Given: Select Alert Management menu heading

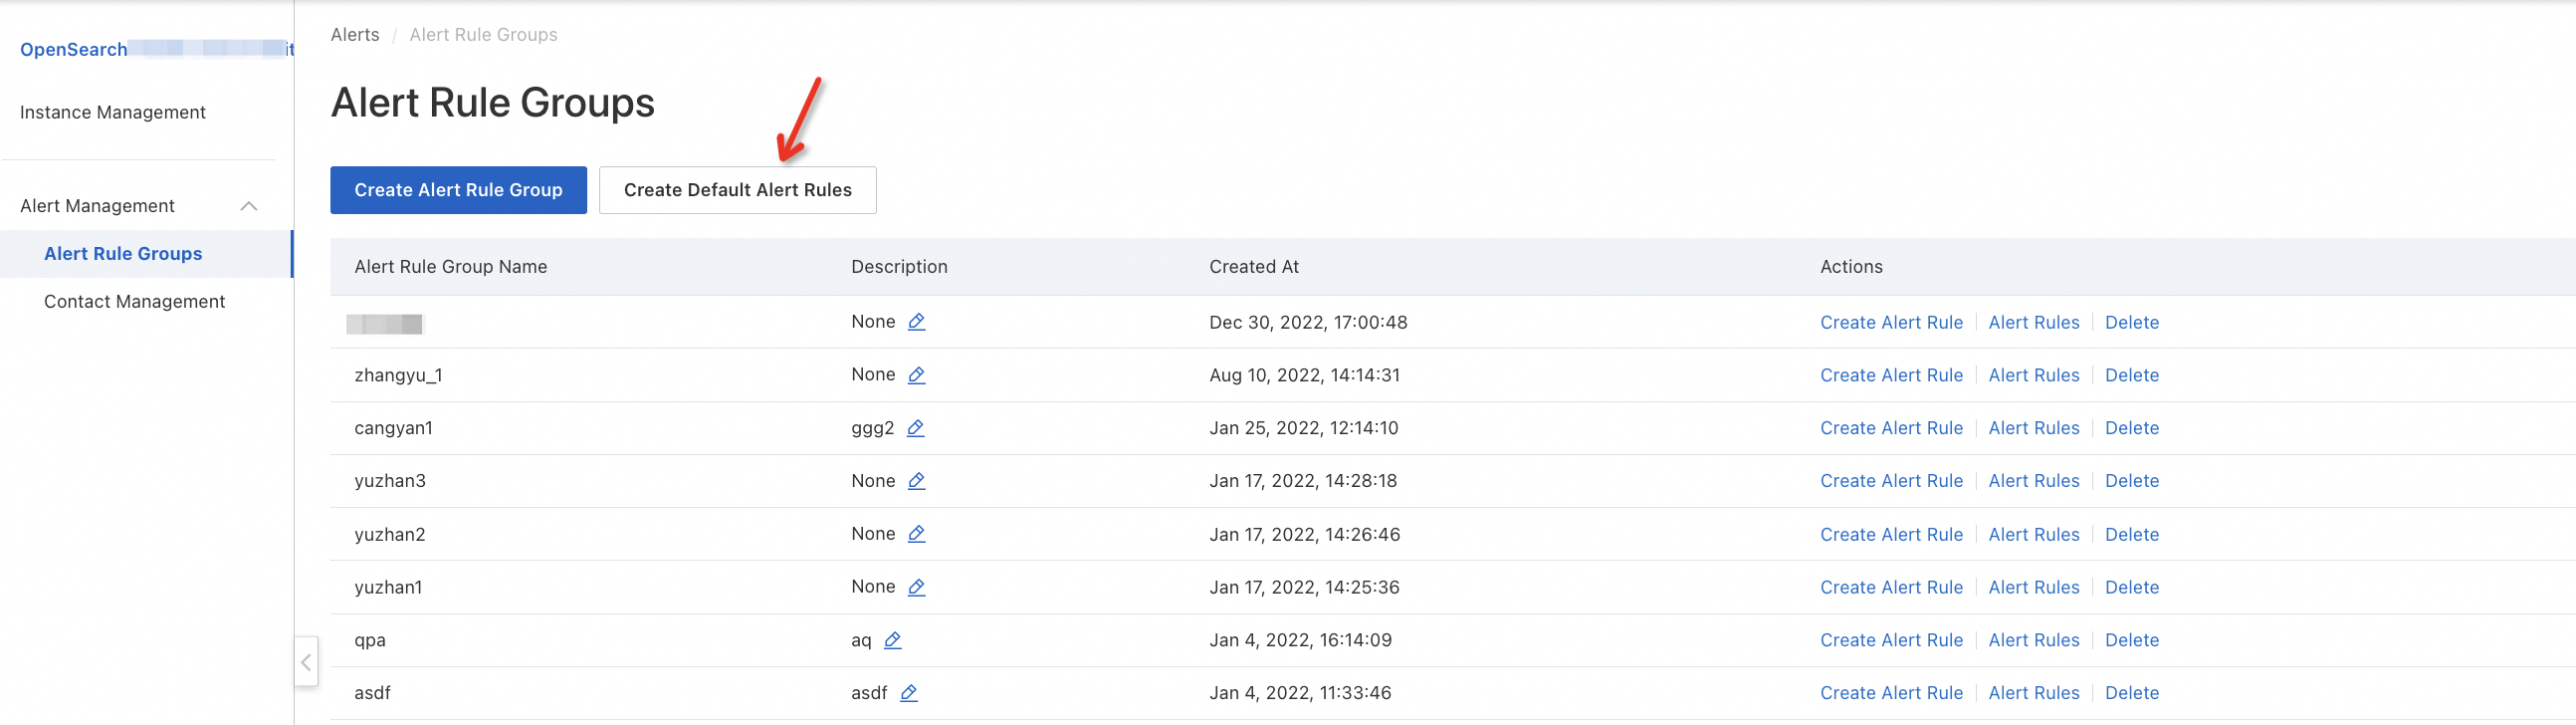Looking at the screenshot, I should pos(97,206).
